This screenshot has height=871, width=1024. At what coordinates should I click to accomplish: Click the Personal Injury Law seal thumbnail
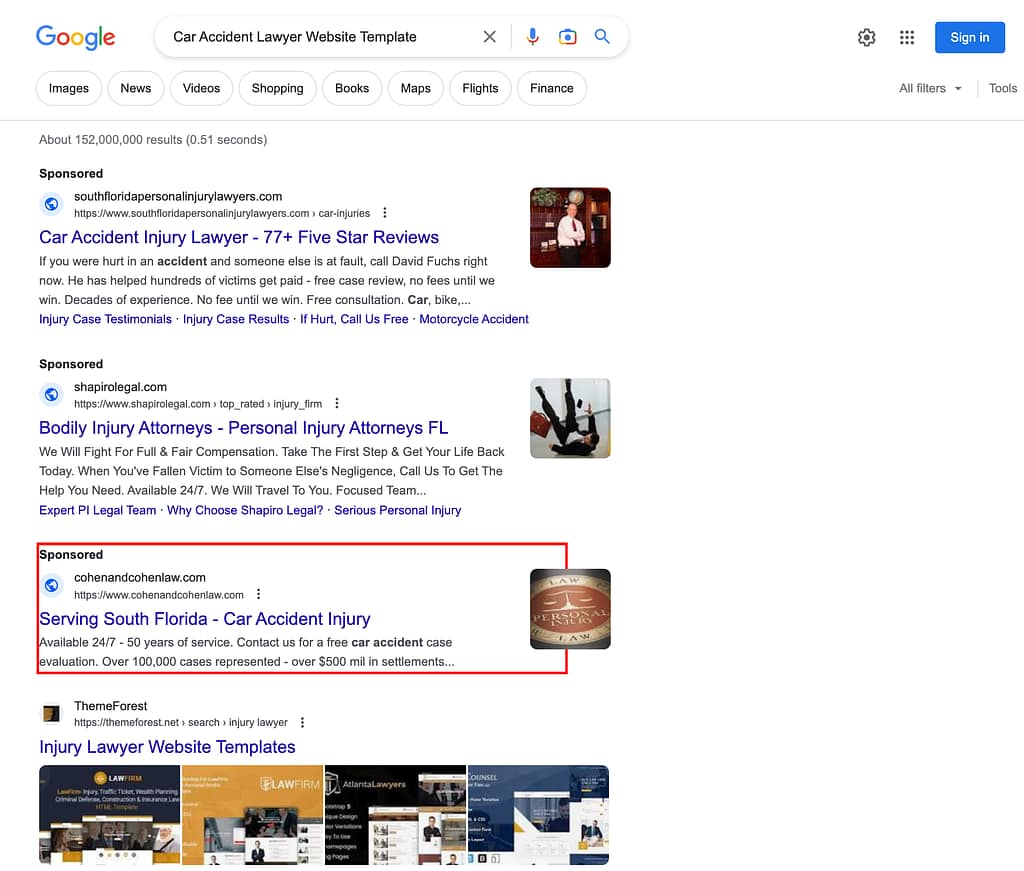(x=570, y=609)
